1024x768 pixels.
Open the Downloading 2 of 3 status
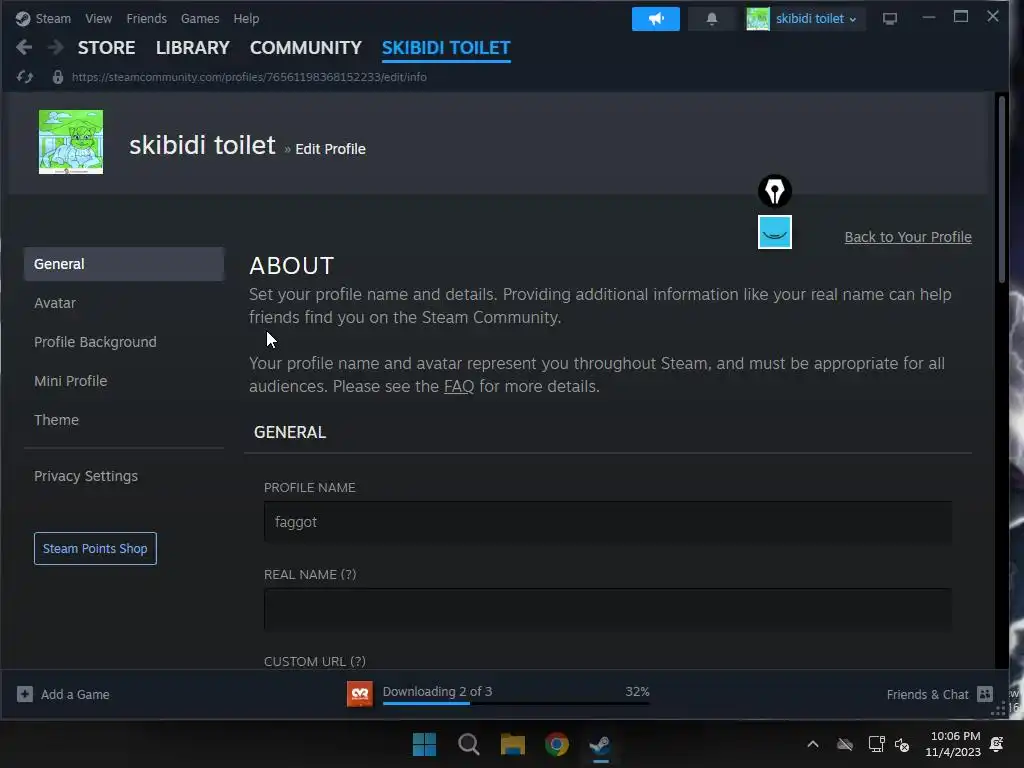[438, 691]
